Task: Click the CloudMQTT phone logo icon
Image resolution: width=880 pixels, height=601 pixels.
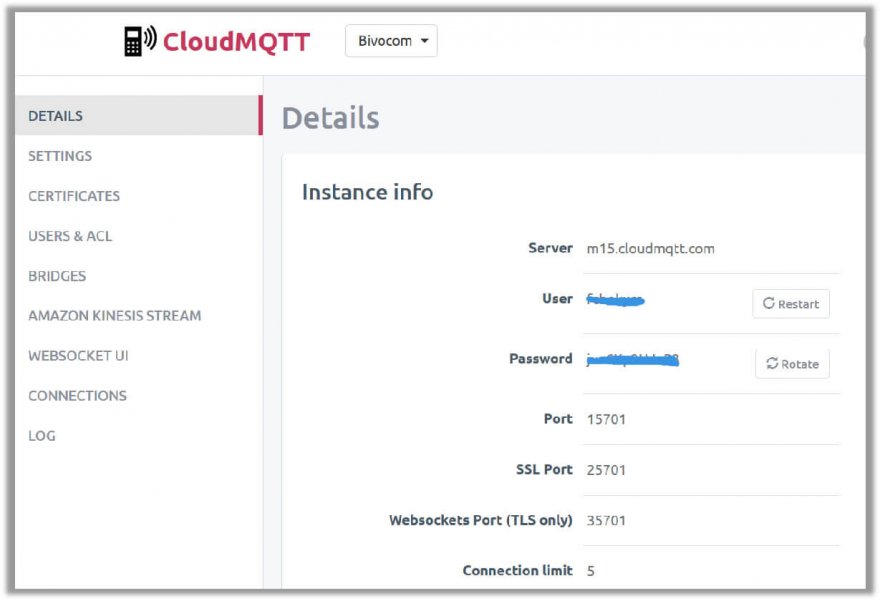Action: click(140, 41)
